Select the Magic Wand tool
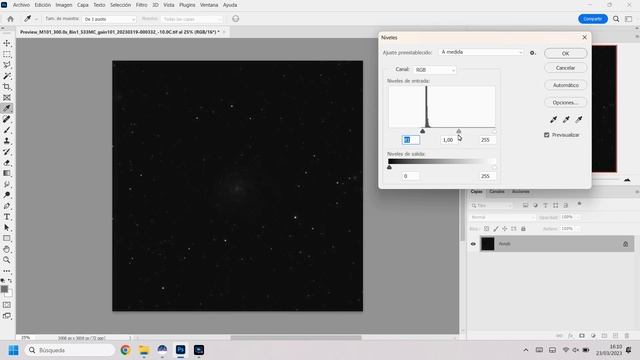The height and width of the screenshot is (360, 640). click(7, 76)
